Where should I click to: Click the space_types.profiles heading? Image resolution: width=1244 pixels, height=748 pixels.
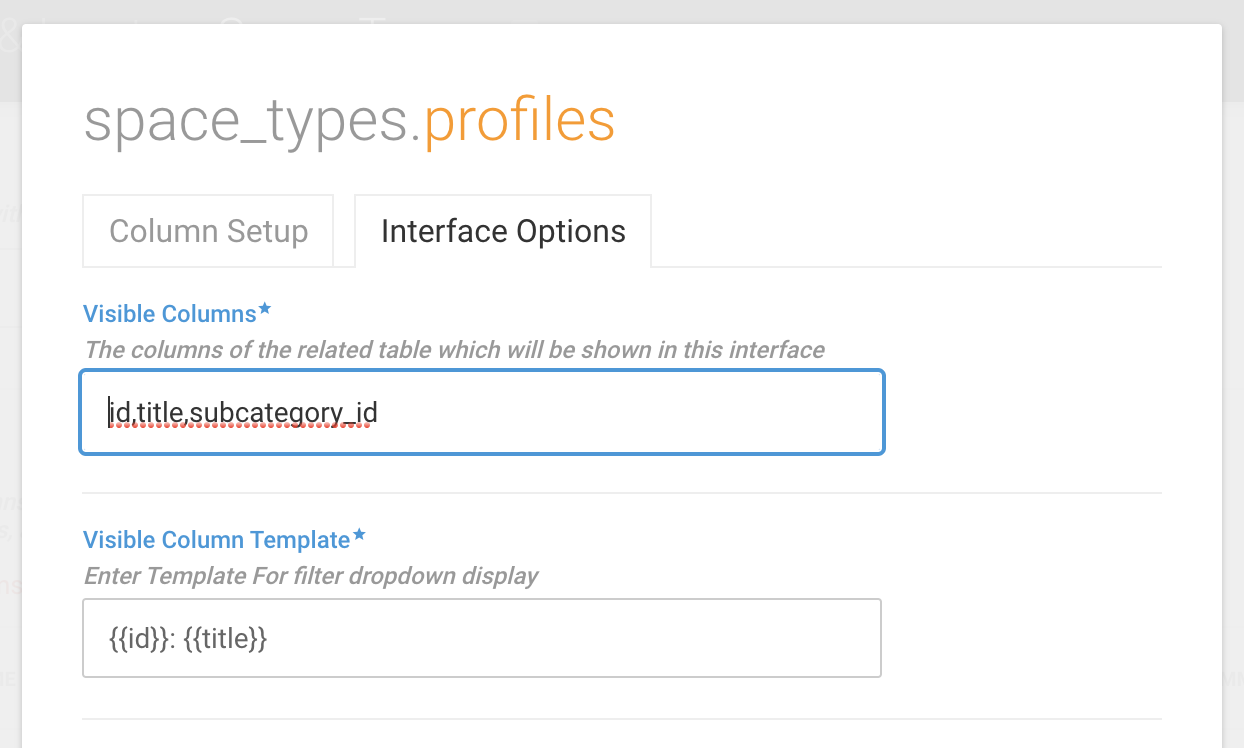(349, 122)
